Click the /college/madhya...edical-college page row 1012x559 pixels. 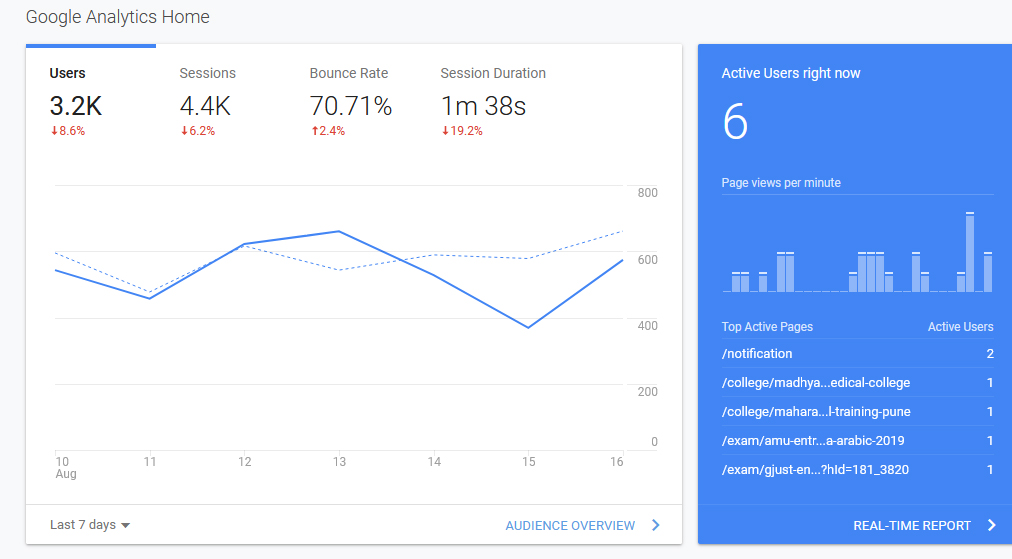click(858, 383)
